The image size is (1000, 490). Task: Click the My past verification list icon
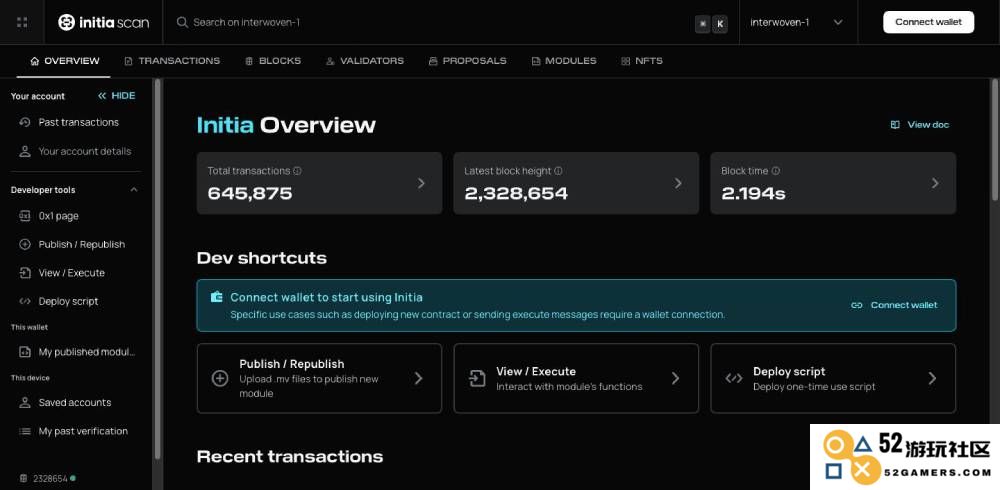tap(25, 431)
